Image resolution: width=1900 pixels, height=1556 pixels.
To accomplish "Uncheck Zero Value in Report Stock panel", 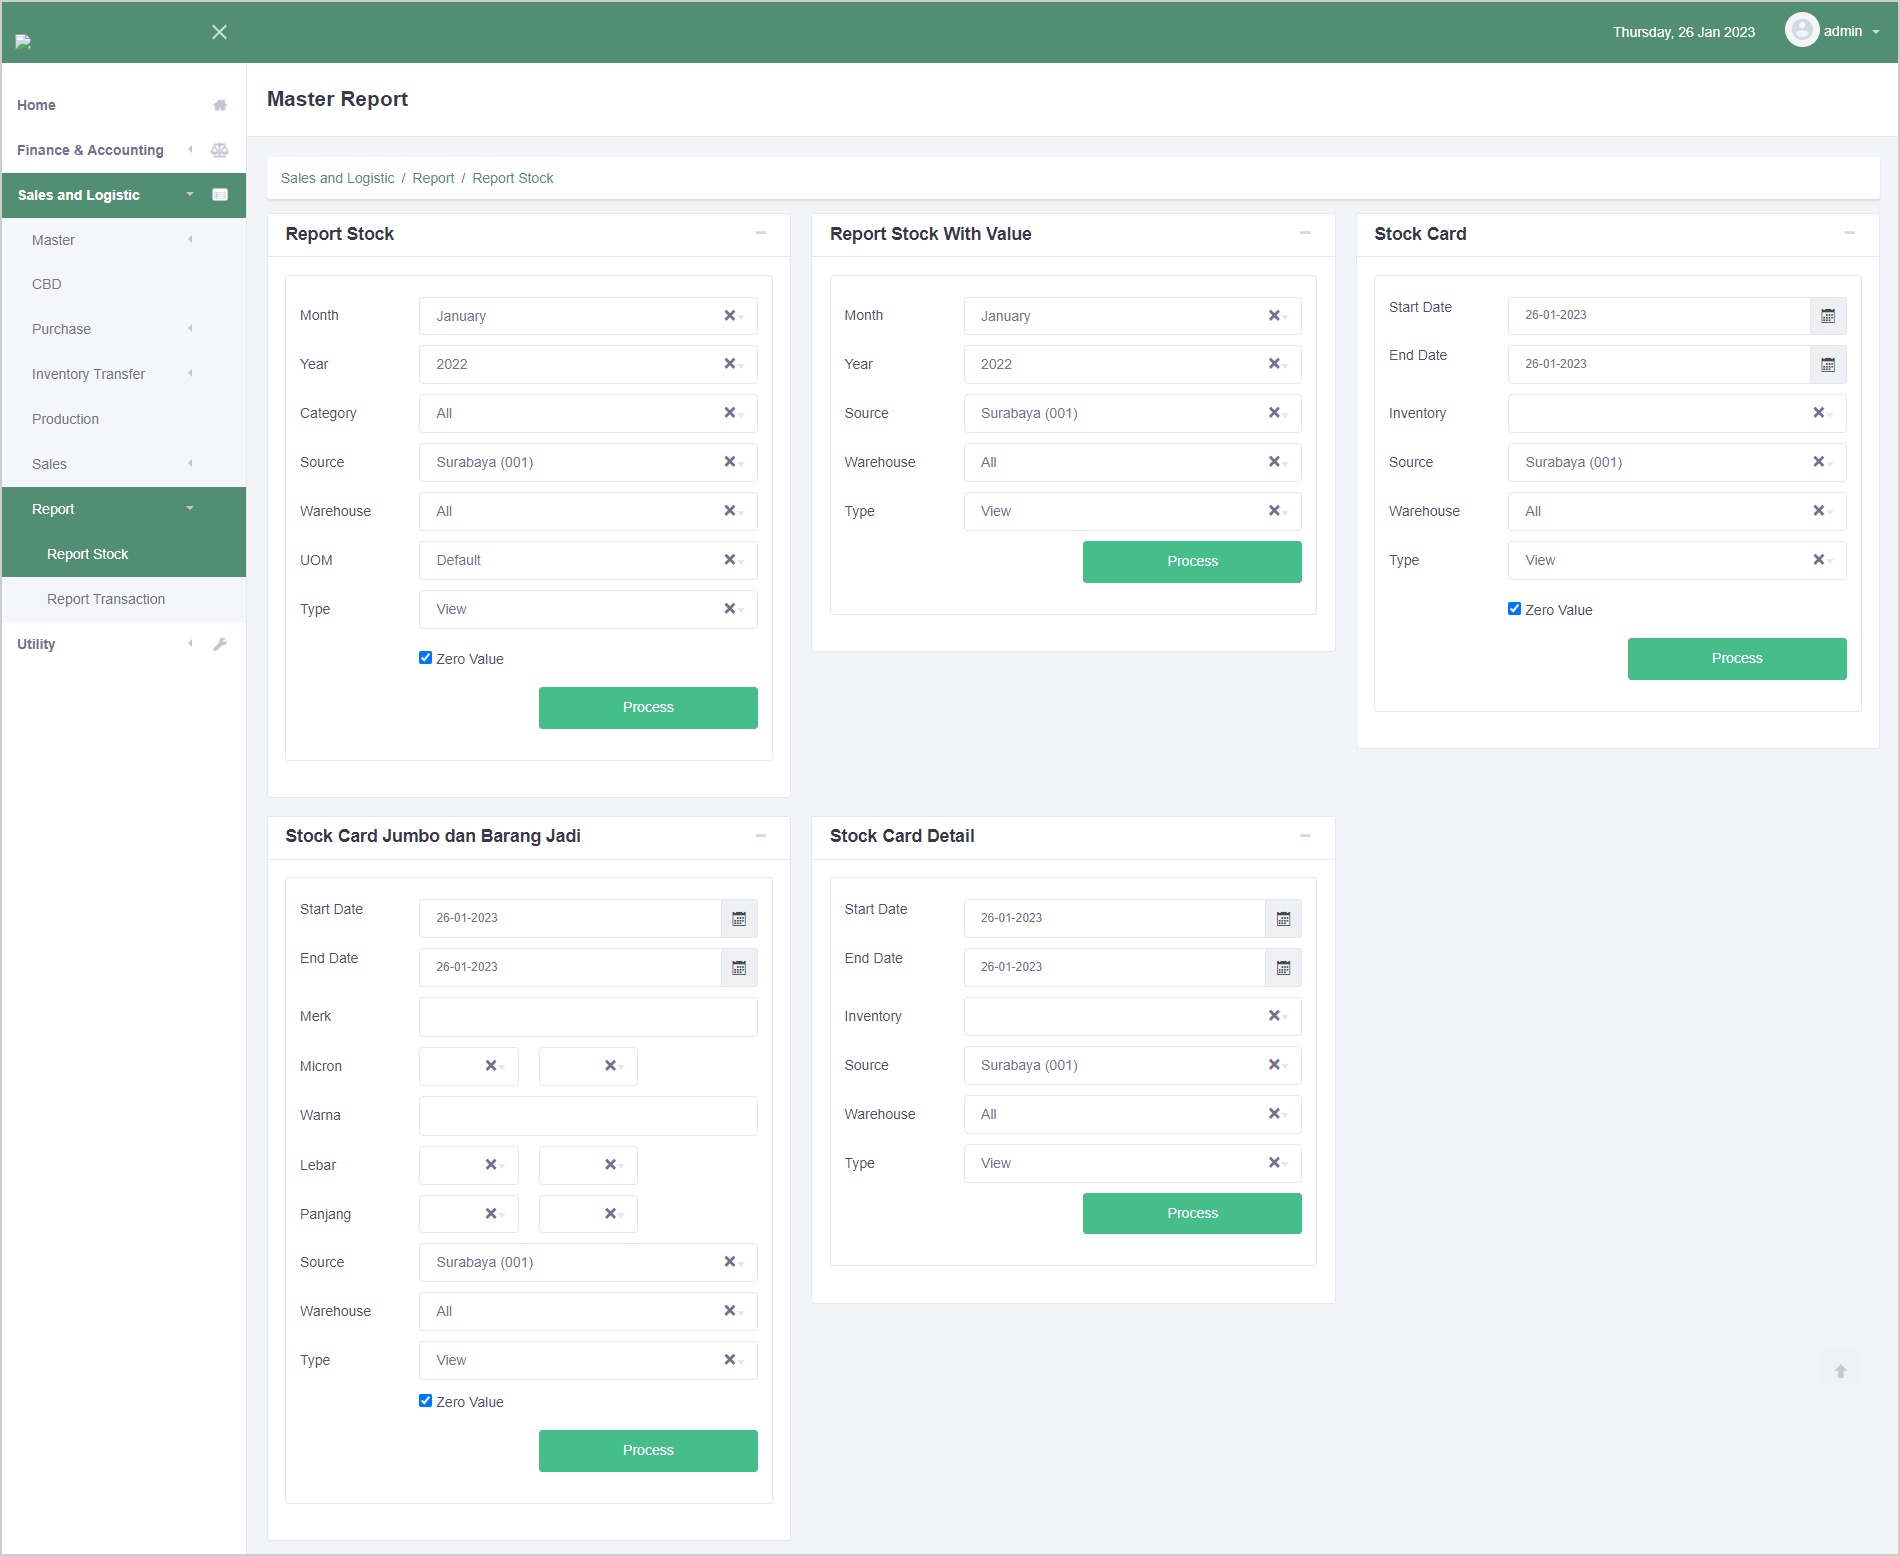I will (425, 658).
